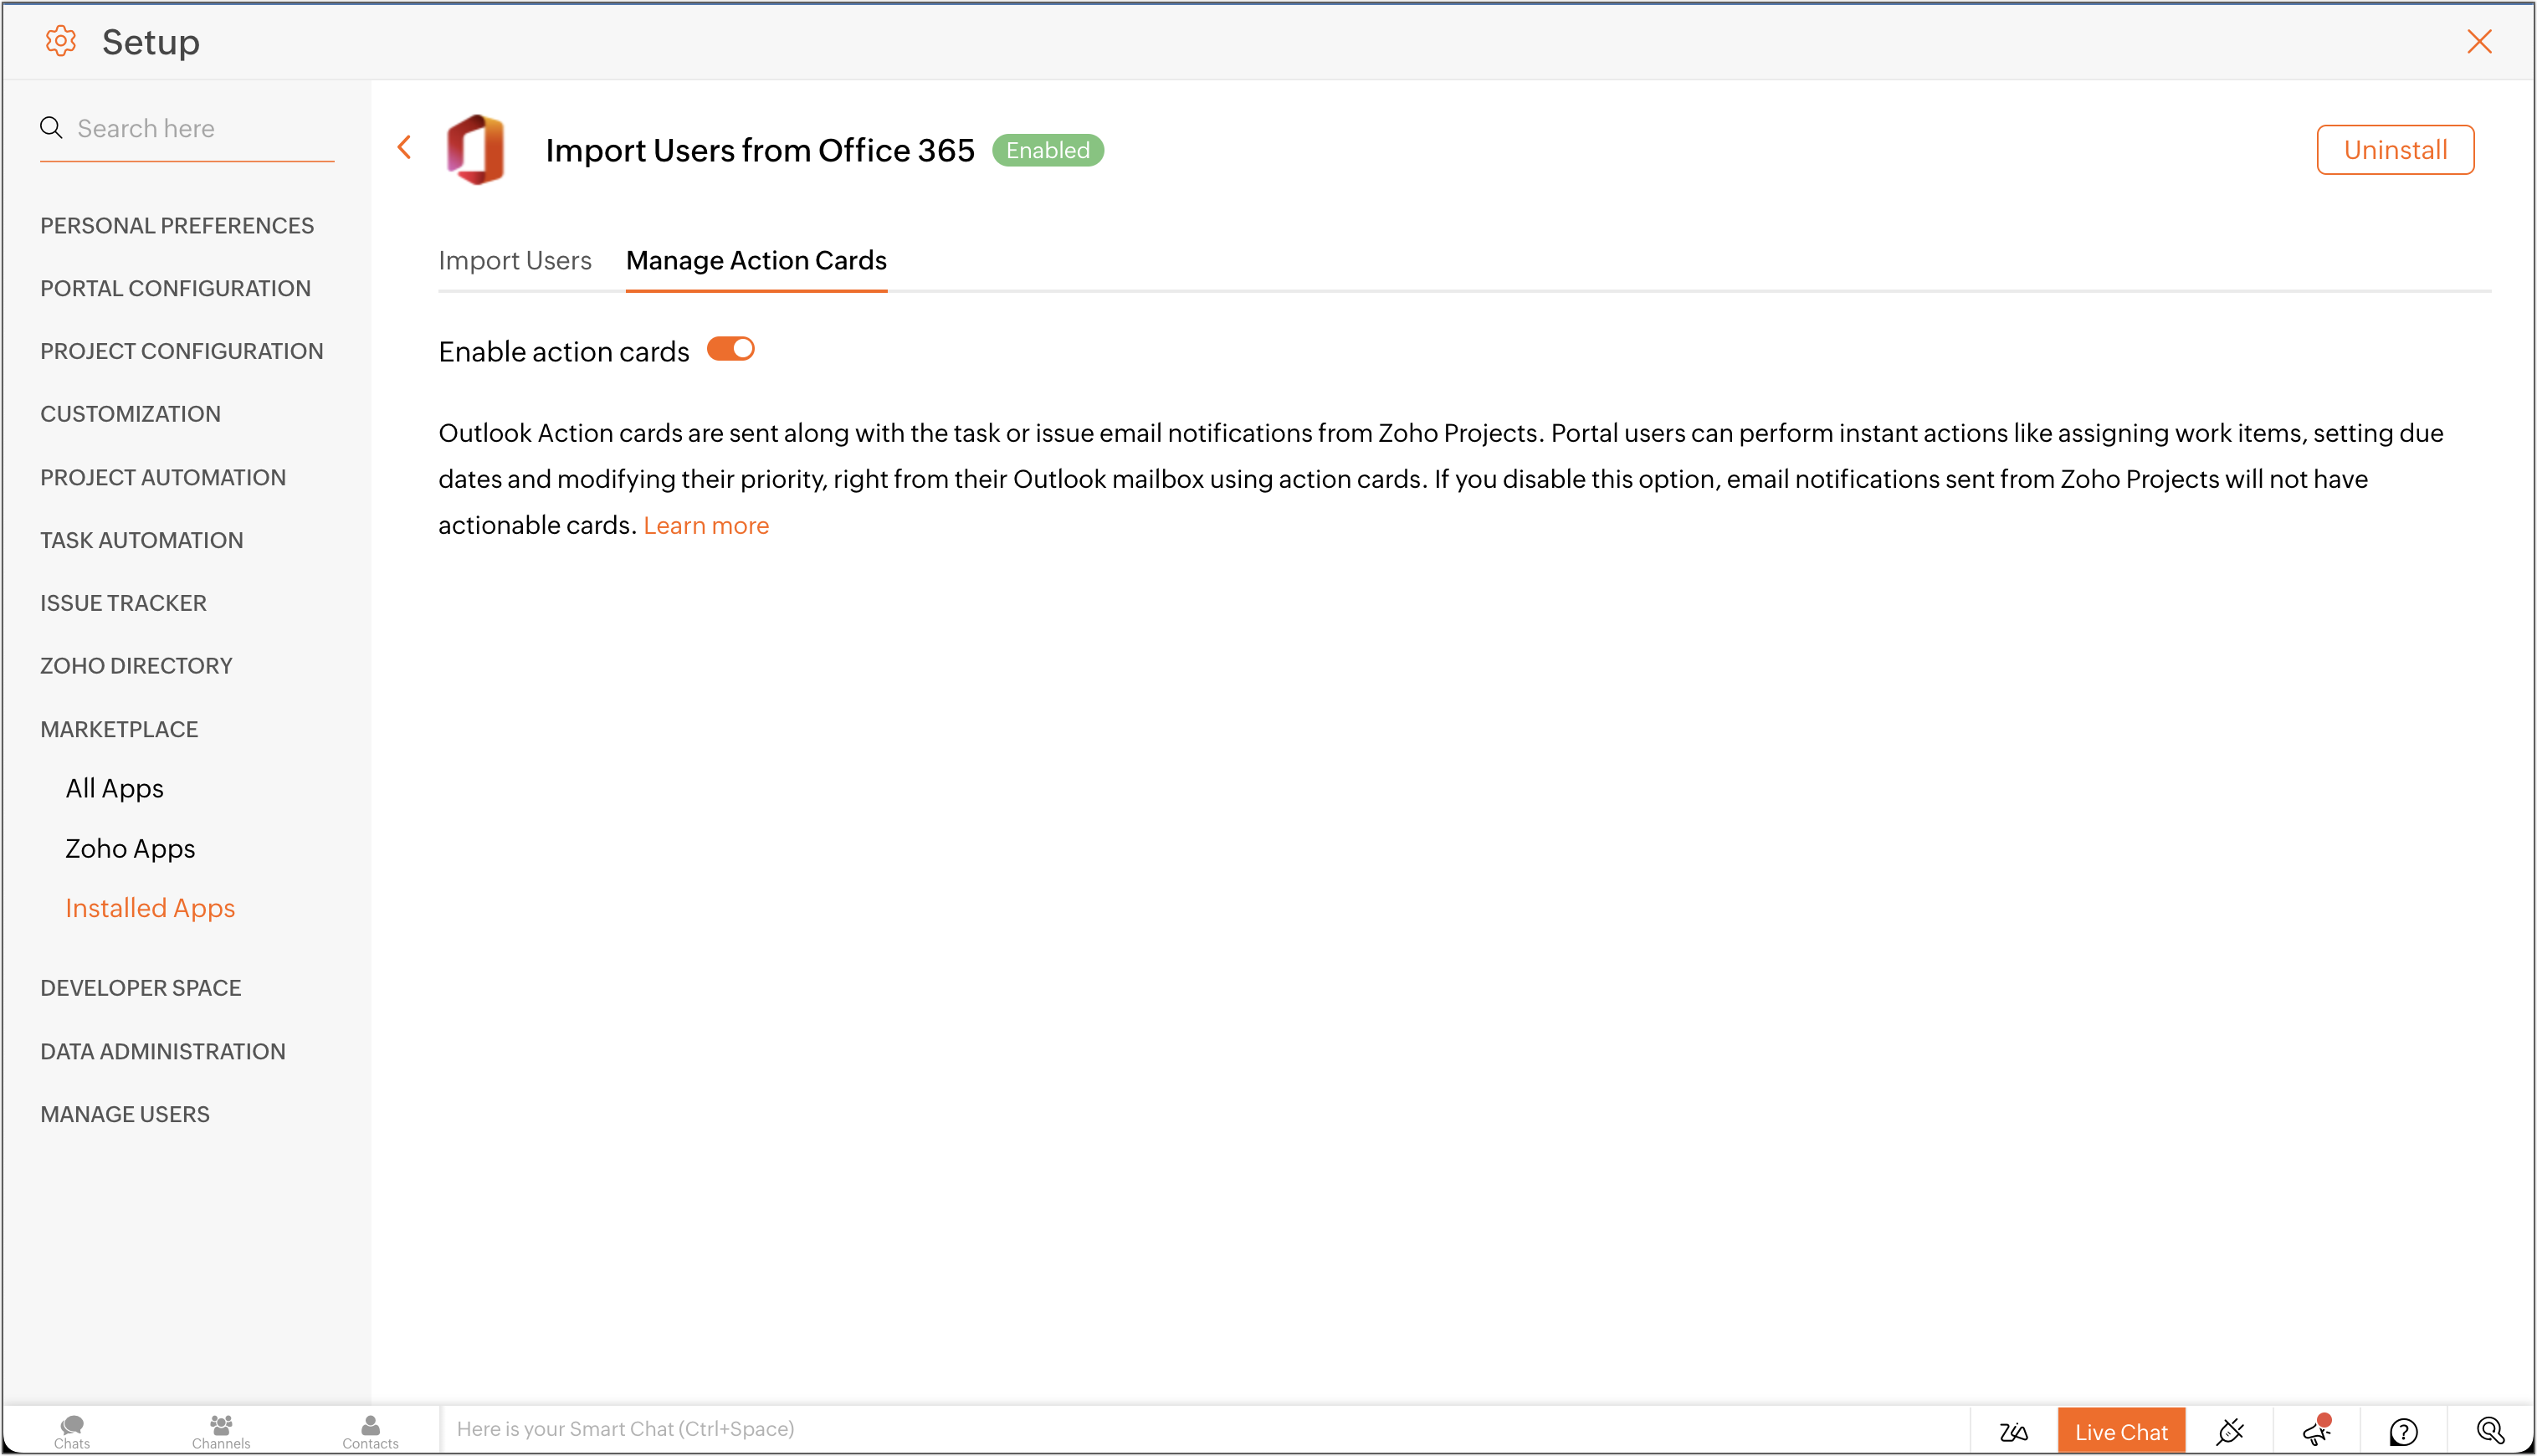Viewport: 2537px width, 1456px height.
Task: Open Channels in bottom bar
Action: [x=221, y=1431]
